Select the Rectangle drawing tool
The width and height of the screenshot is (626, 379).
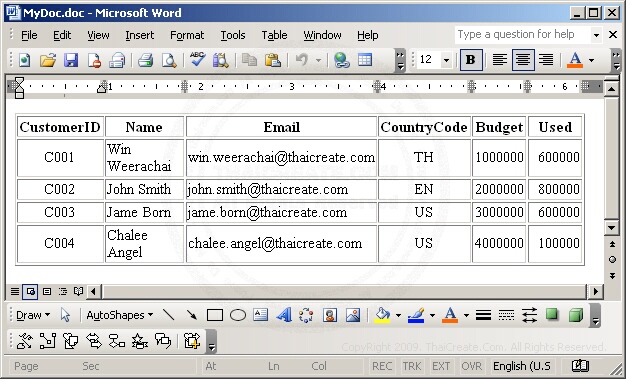click(x=215, y=316)
